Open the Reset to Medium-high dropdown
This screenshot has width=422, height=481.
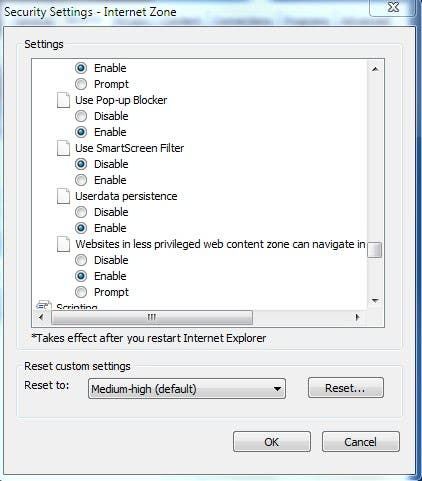pos(187,389)
